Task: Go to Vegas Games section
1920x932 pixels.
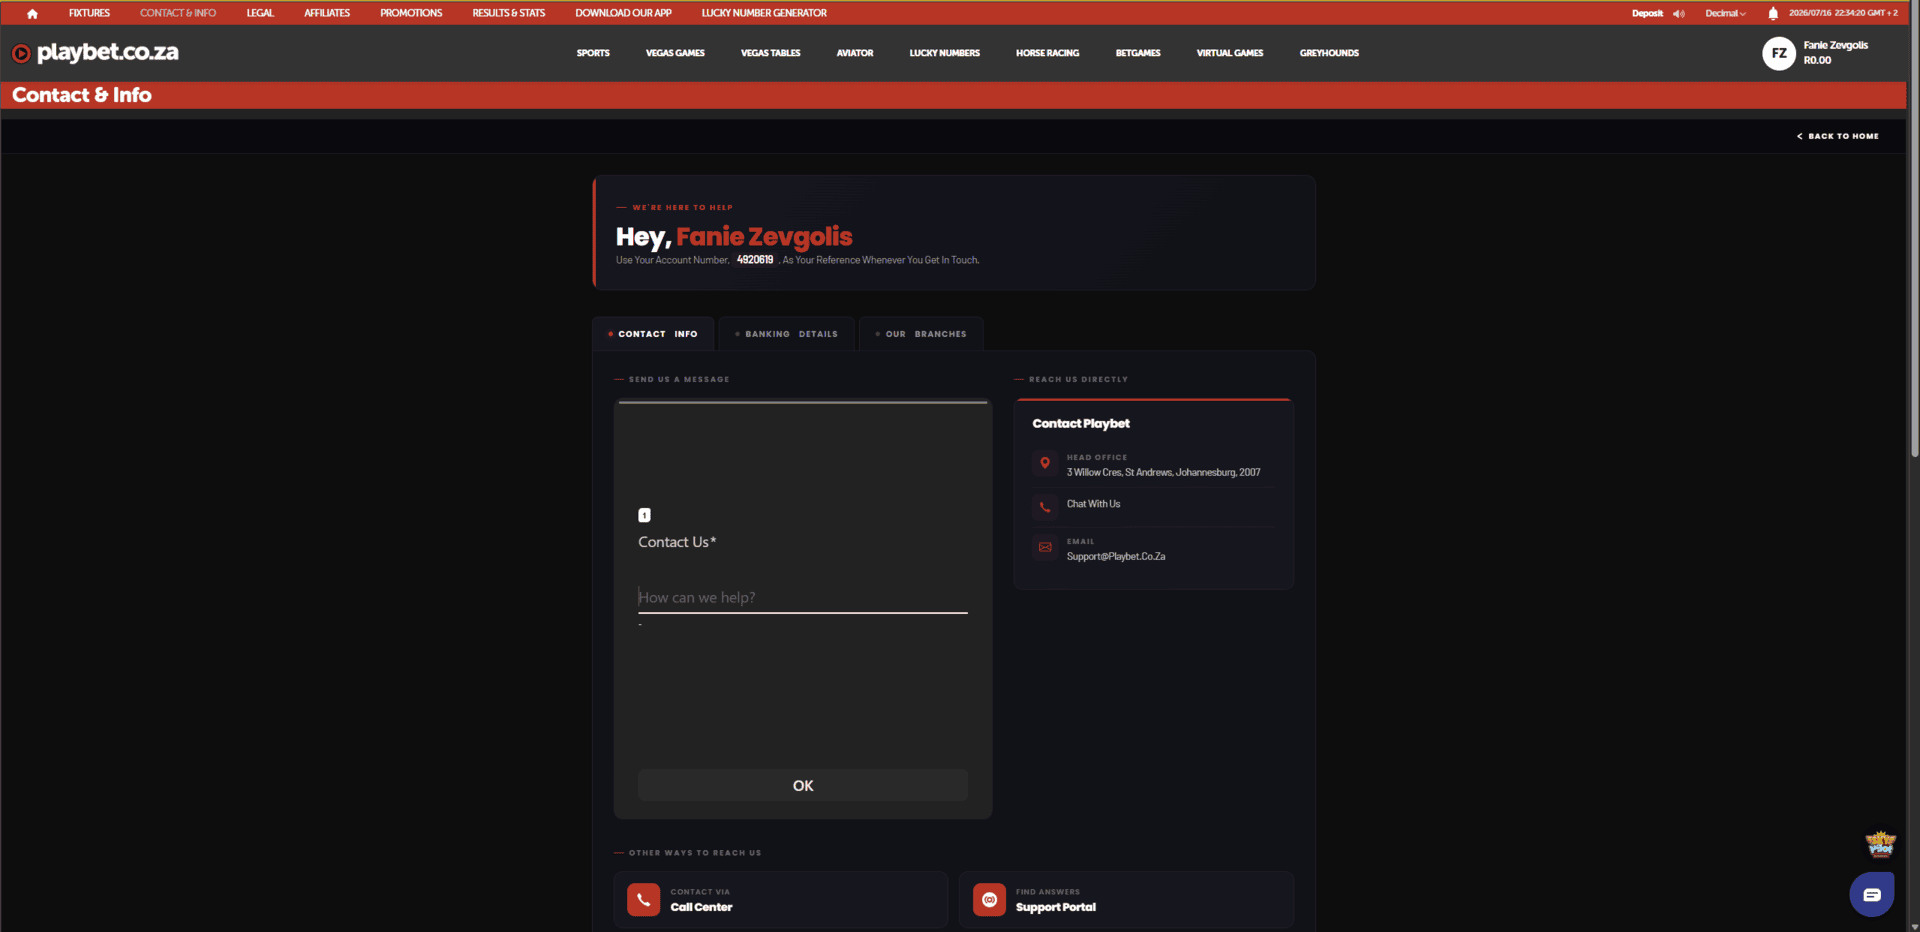Action: tap(675, 53)
